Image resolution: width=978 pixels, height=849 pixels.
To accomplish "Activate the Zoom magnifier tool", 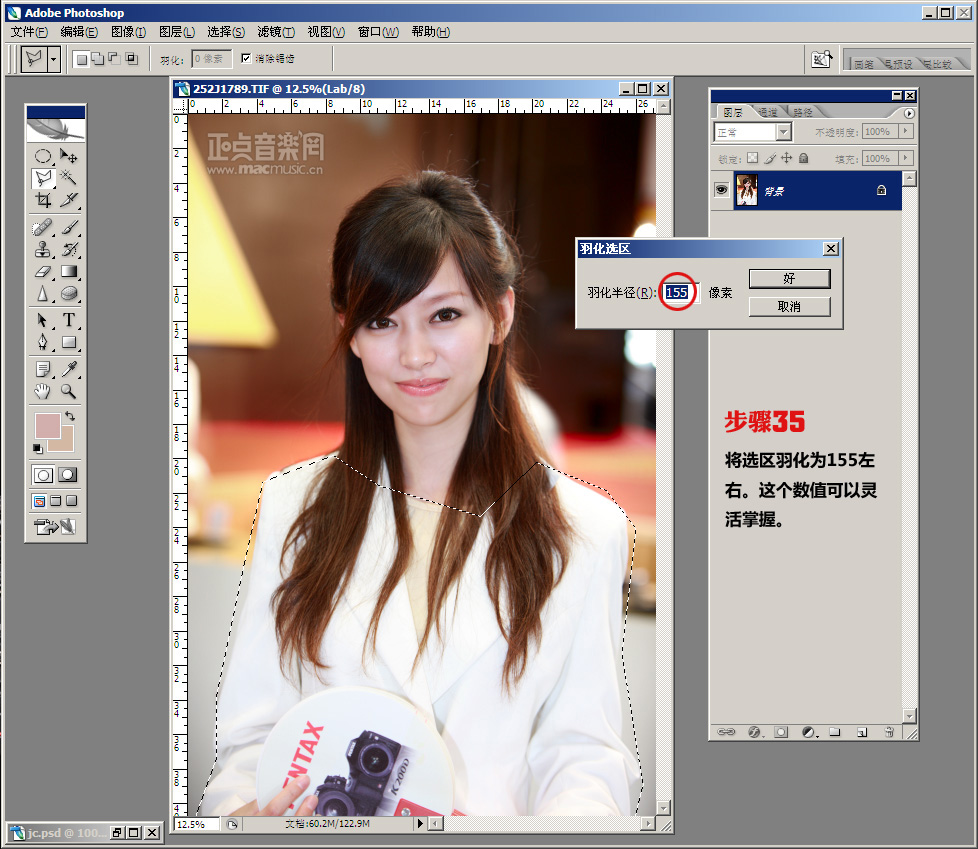I will point(69,391).
